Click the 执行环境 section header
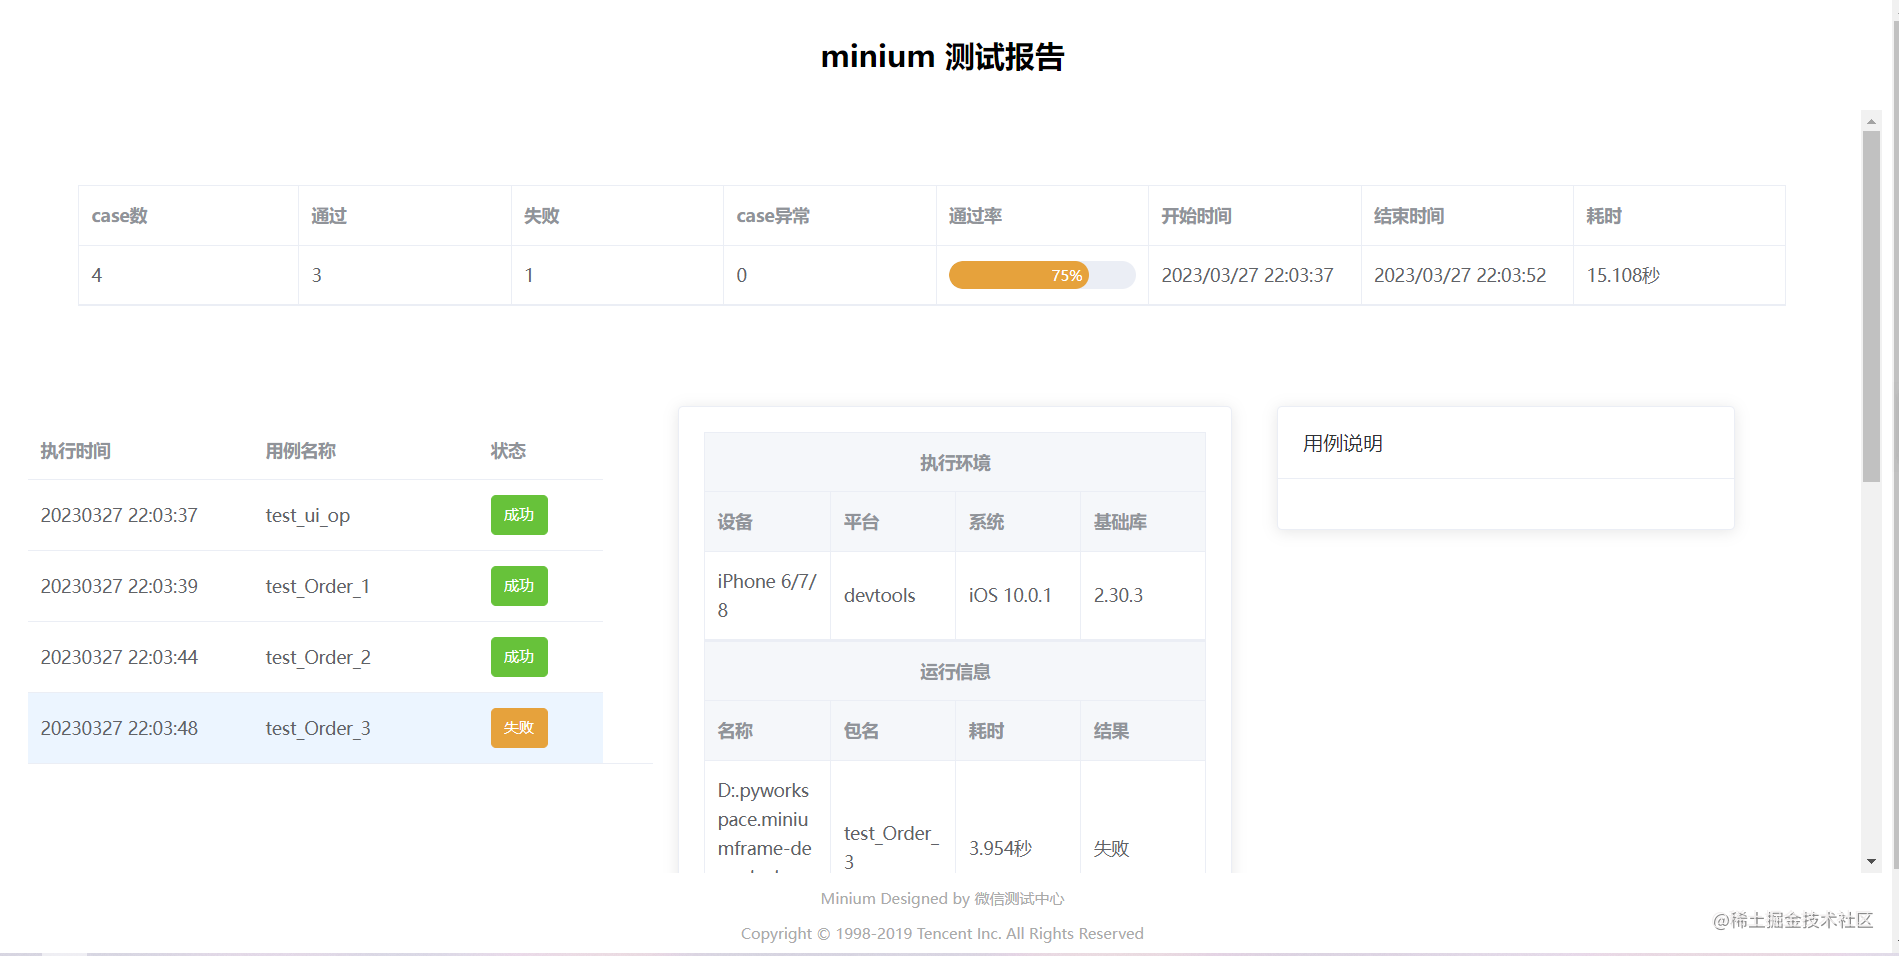Image resolution: width=1899 pixels, height=956 pixels. point(955,463)
